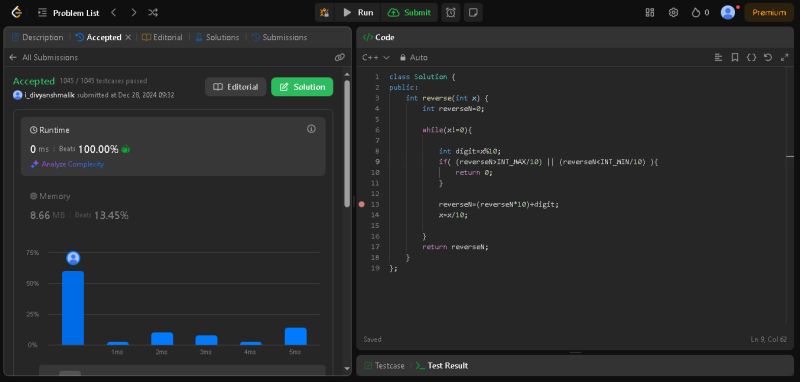Click on 'int digit=x%10;' code line
Image resolution: width=800 pixels, height=382 pixels.
(470, 151)
